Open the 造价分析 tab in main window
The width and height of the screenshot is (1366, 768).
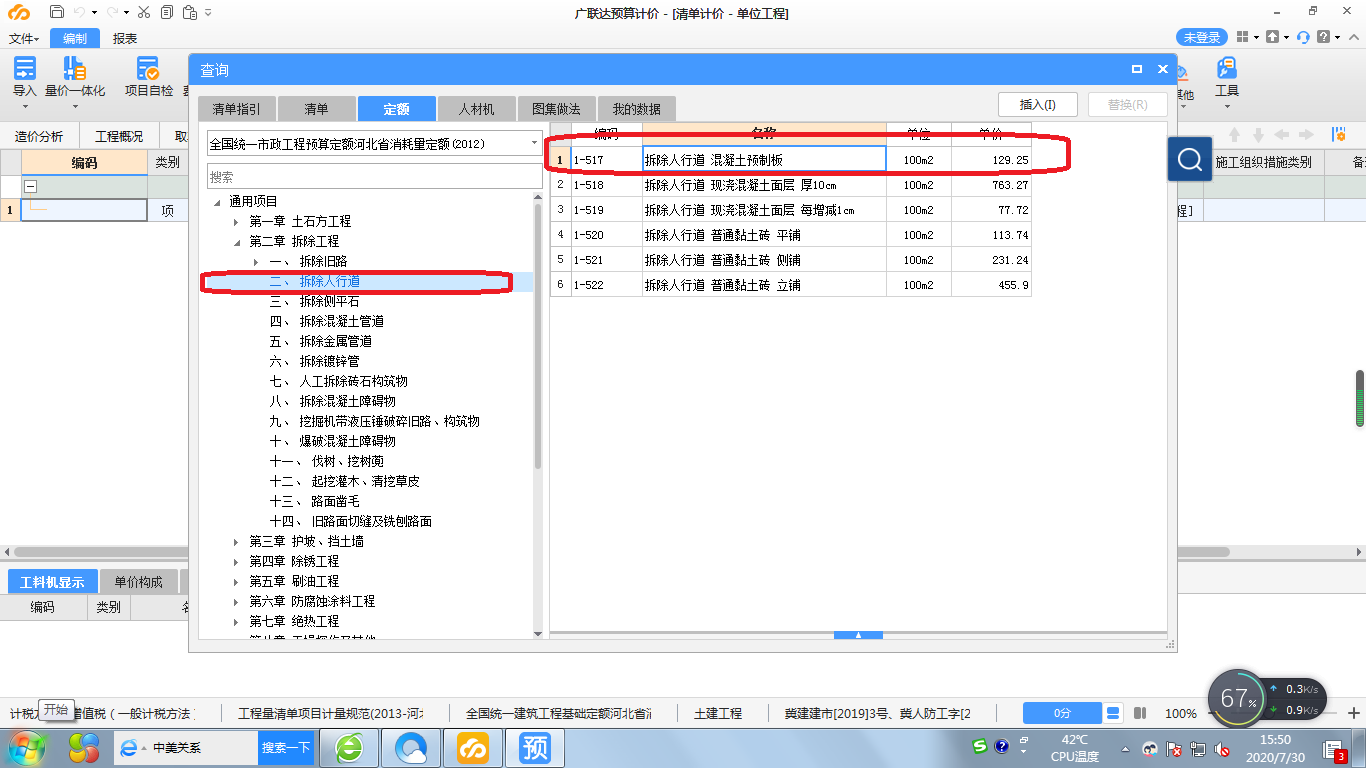(38, 136)
